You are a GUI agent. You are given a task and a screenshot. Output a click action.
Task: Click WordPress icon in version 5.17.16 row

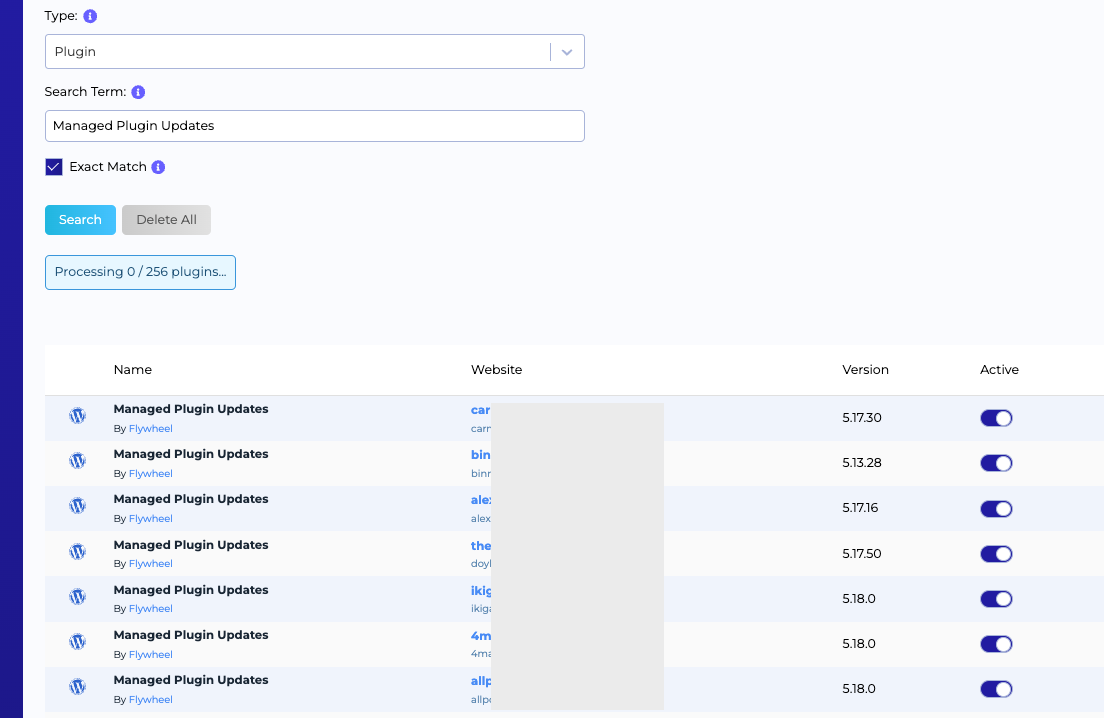tap(77, 506)
